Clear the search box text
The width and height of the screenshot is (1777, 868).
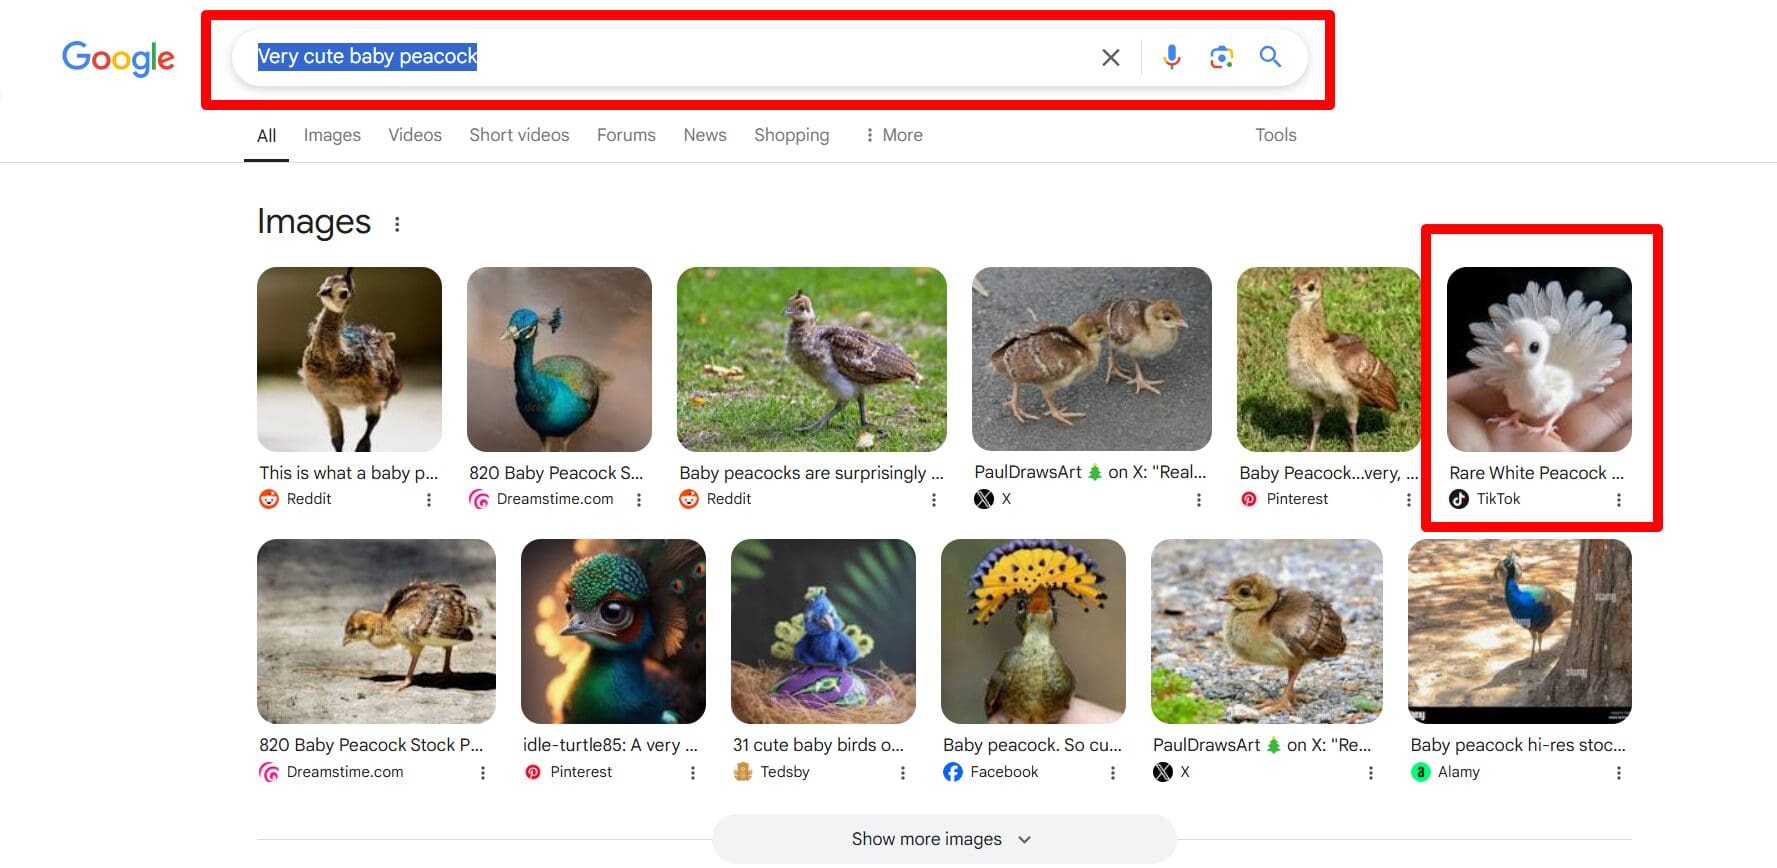click(x=1110, y=58)
